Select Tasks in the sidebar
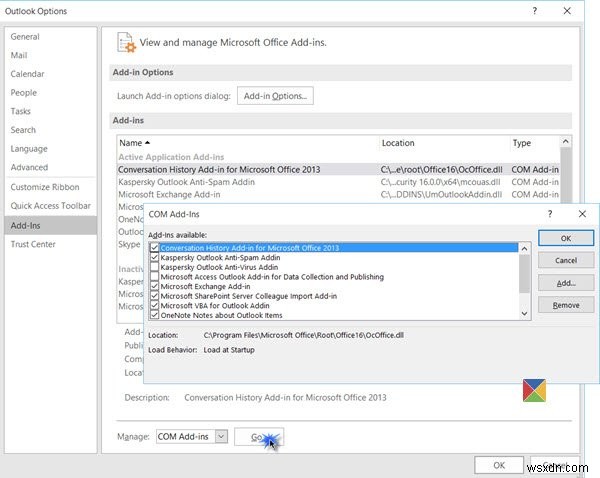This screenshot has width=600, height=478. pos(21,111)
